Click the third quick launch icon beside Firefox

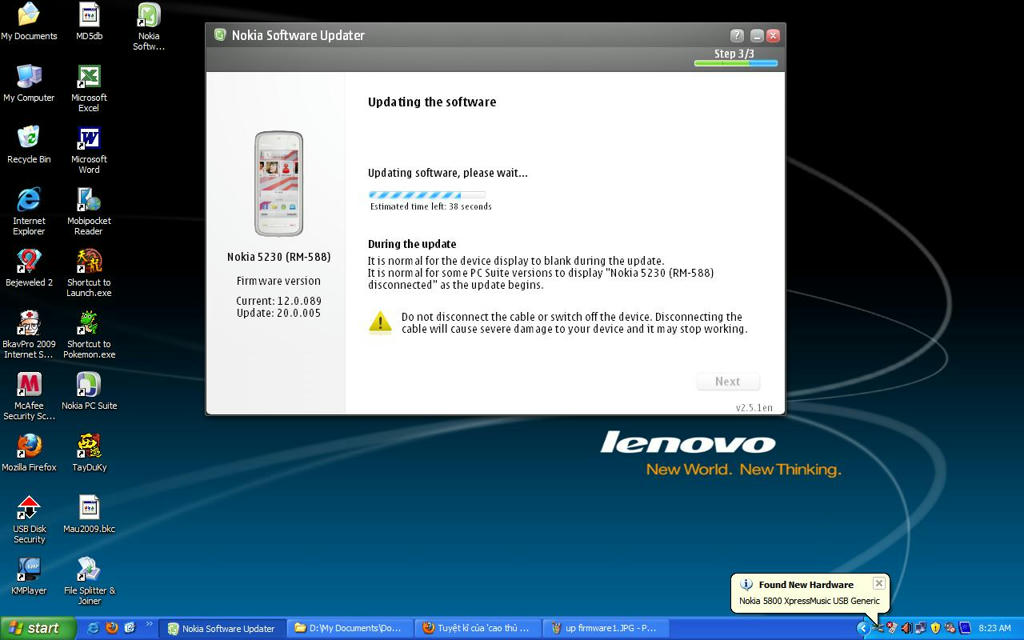129,628
